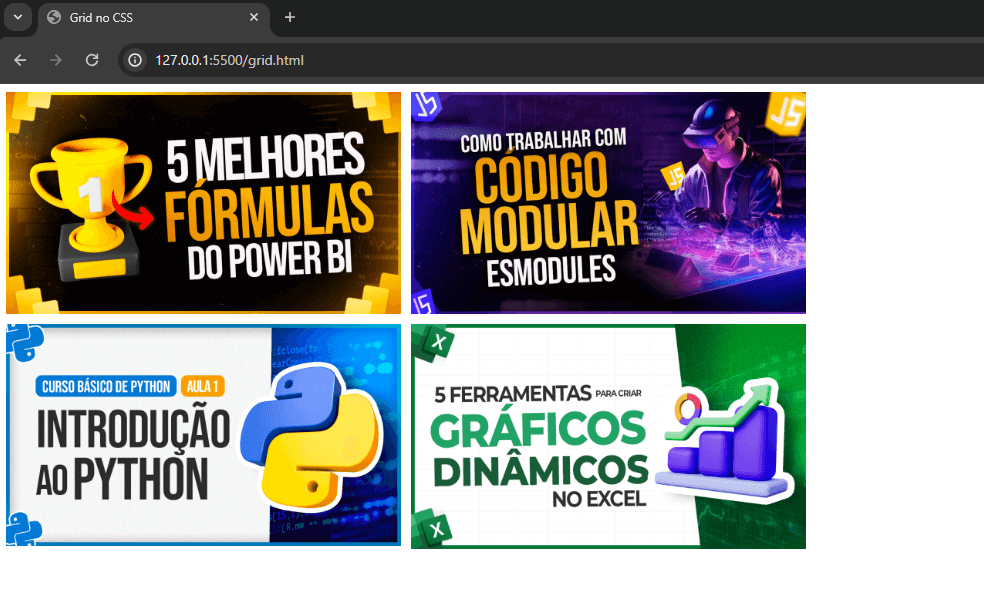Reload the grid.html page
Image resolution: width=984 pixels, height=590 pixels.
pyautogui.click(x=92, y=60)
